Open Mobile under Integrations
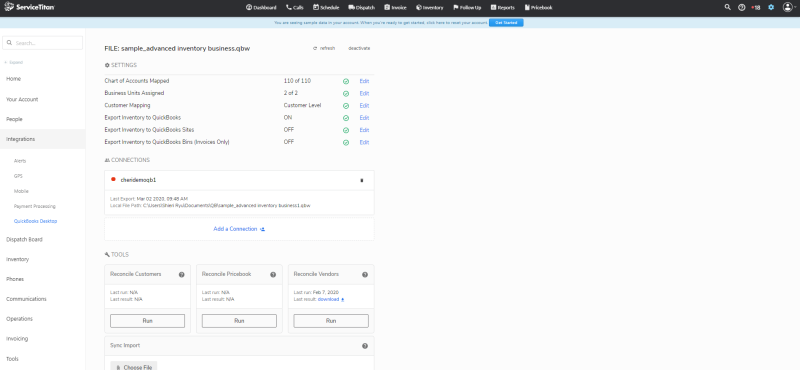 coord(21,191)
